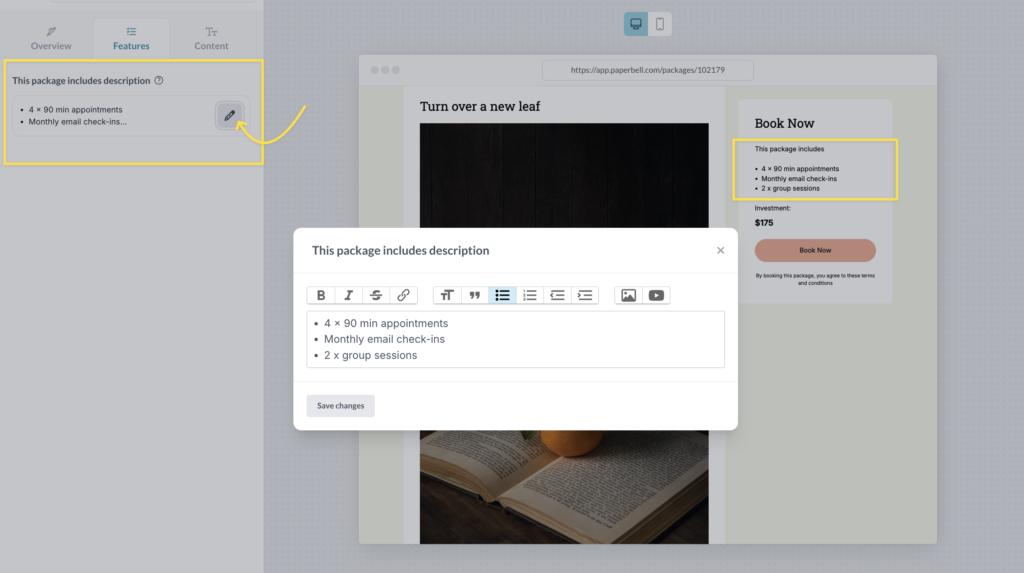The width and height of the screenshot is (1024, 573).
Task: Click the heading text size icon
Action: tap(447, 295)
